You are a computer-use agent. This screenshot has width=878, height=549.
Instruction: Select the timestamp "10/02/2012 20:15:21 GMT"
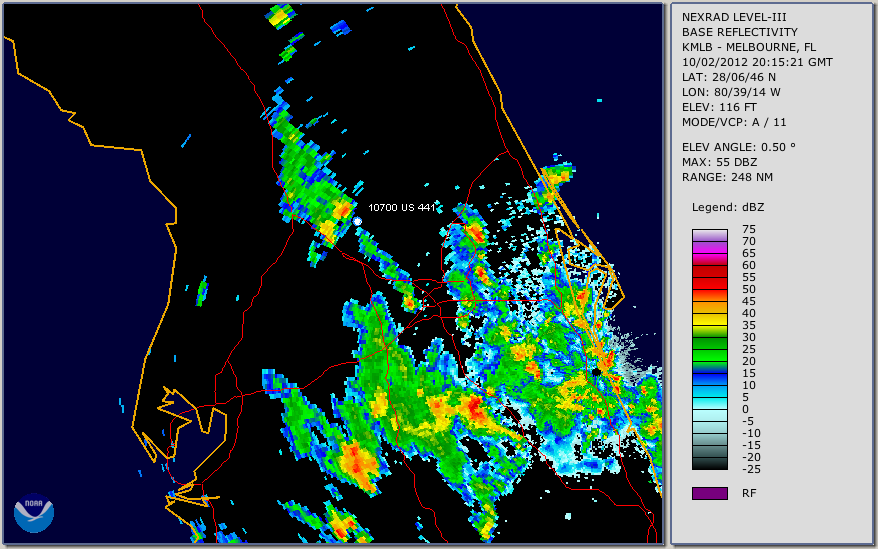click(757, 62)
